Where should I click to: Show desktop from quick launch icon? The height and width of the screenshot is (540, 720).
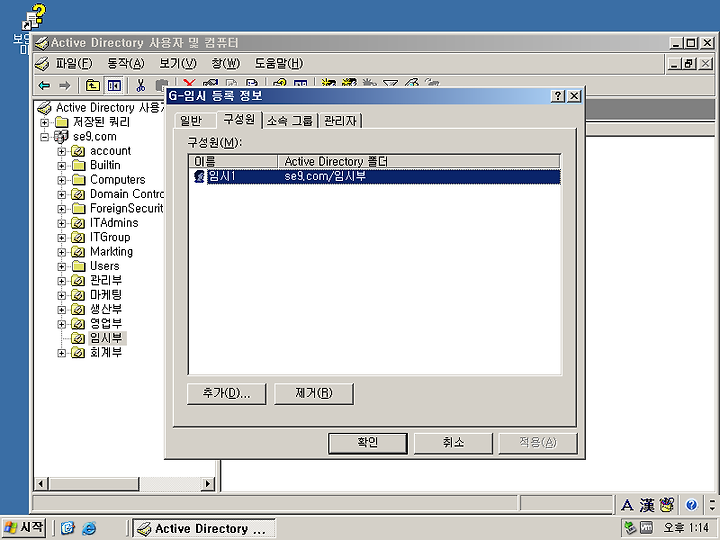click(68, 529)
